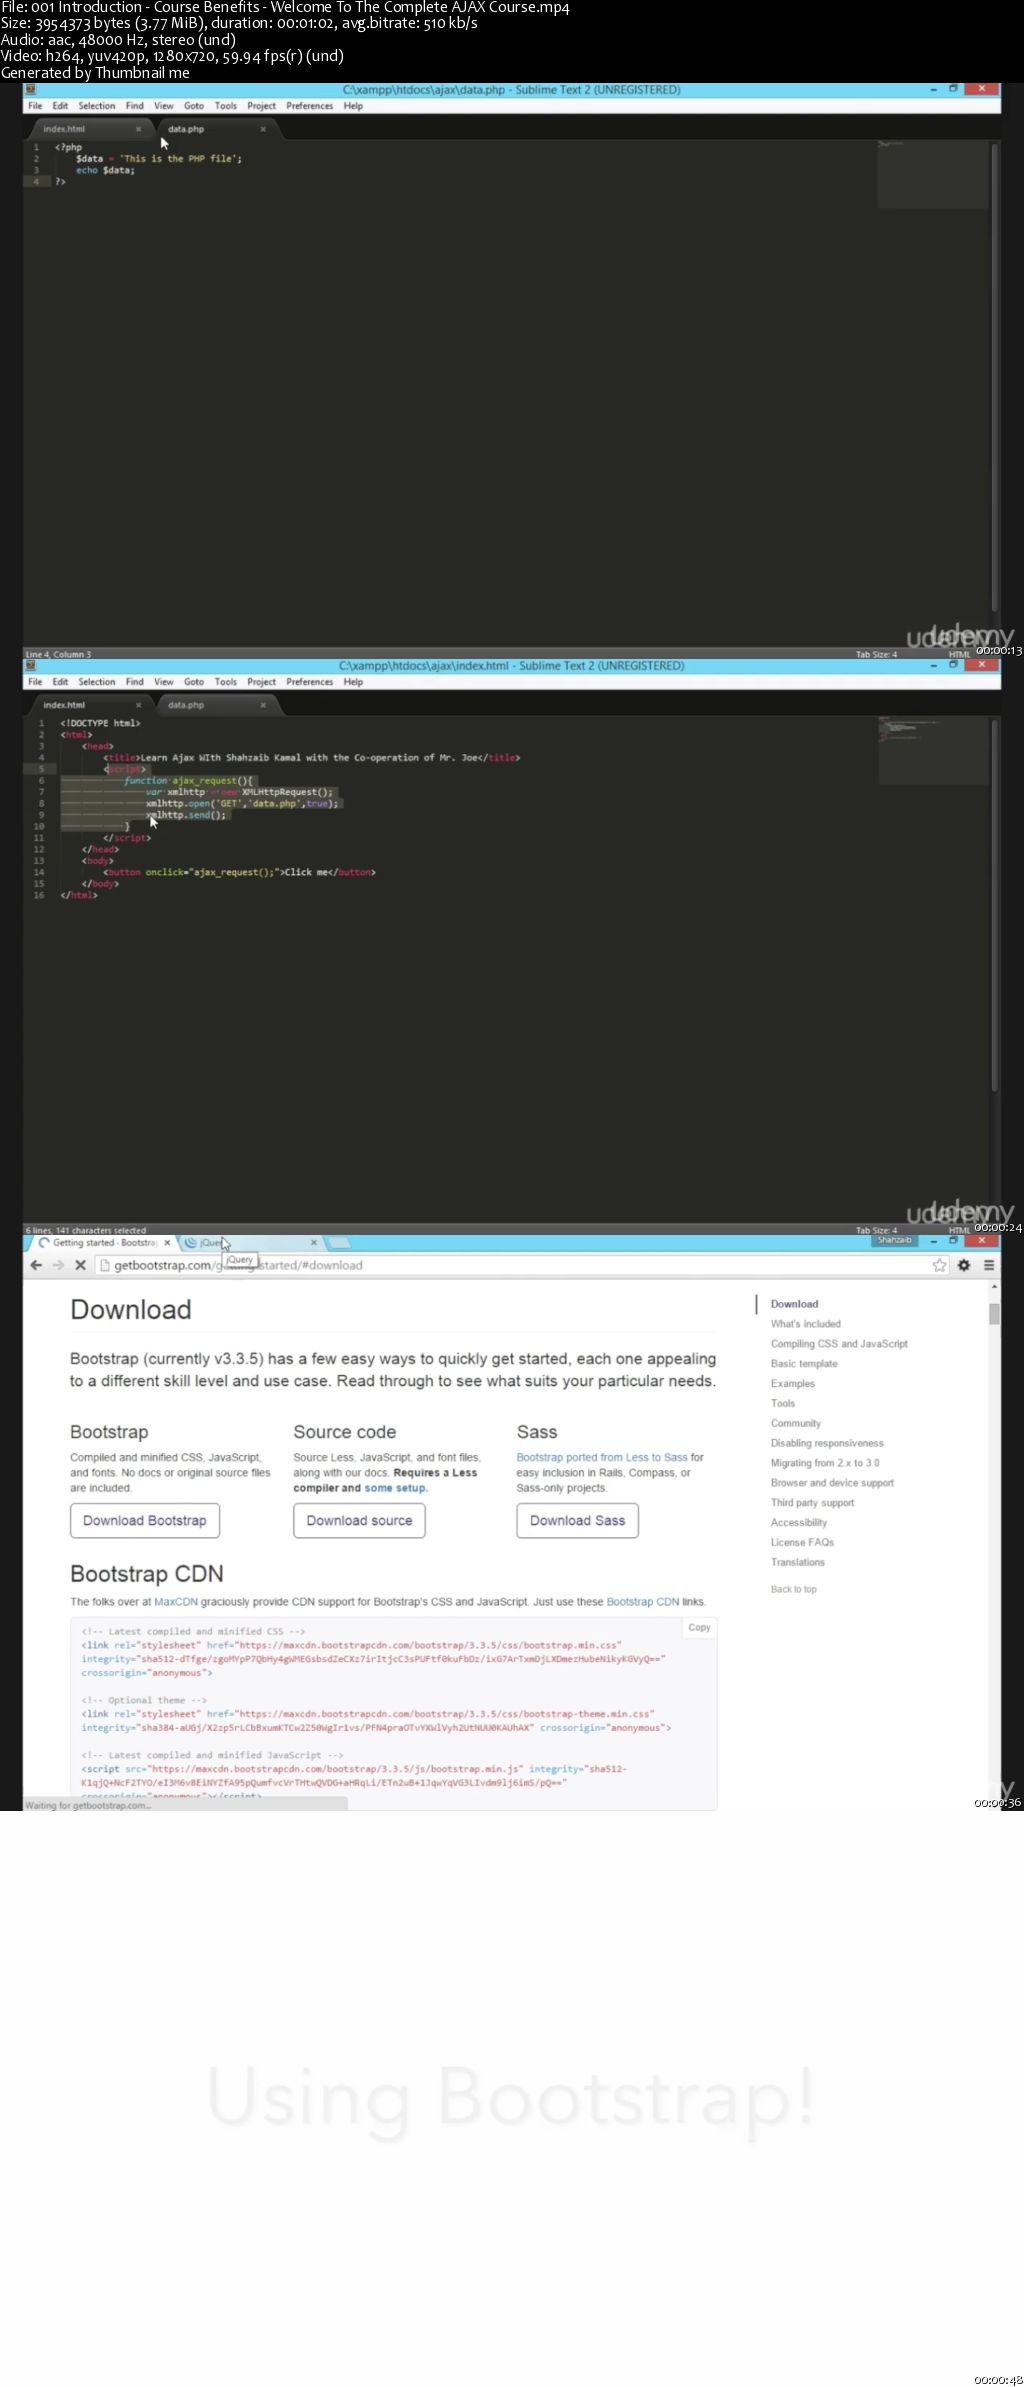Screen dimensions: 1024x2387
Task: Click the gear icon in Chrome toolbar
Action: 964,1265
